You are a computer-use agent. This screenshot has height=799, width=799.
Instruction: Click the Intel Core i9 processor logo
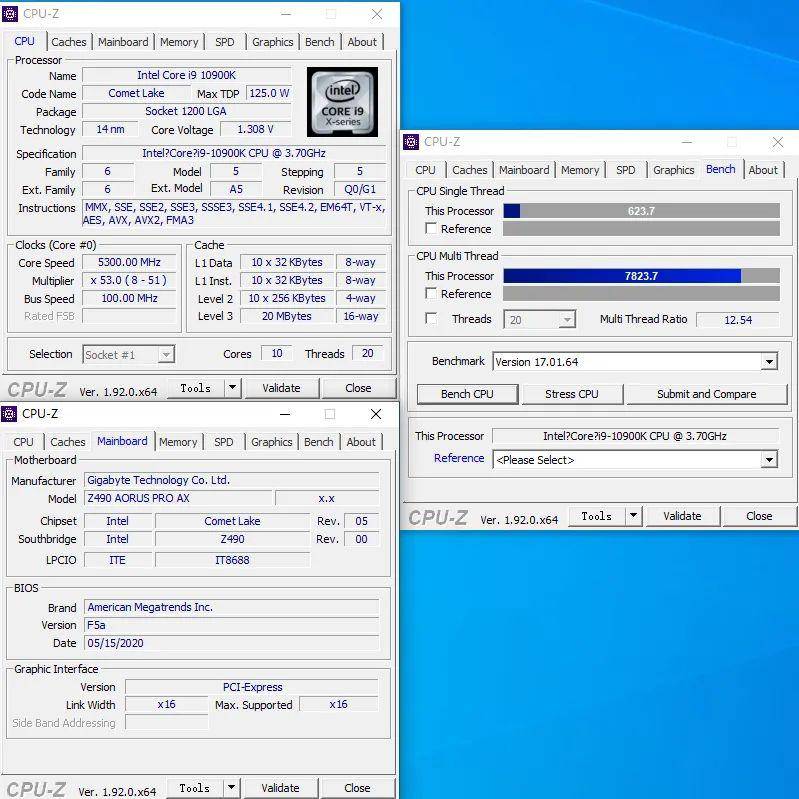tap(342, 102)
